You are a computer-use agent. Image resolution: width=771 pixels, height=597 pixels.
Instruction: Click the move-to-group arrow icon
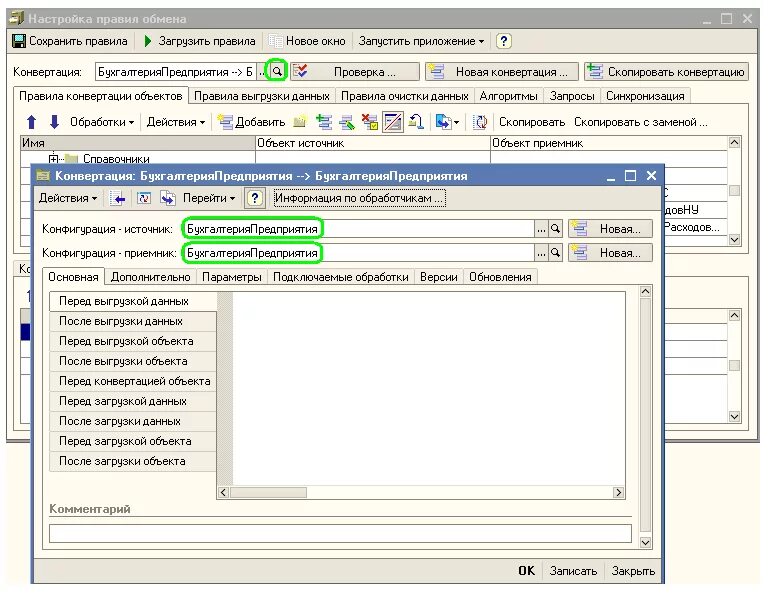tap(416, 122)
